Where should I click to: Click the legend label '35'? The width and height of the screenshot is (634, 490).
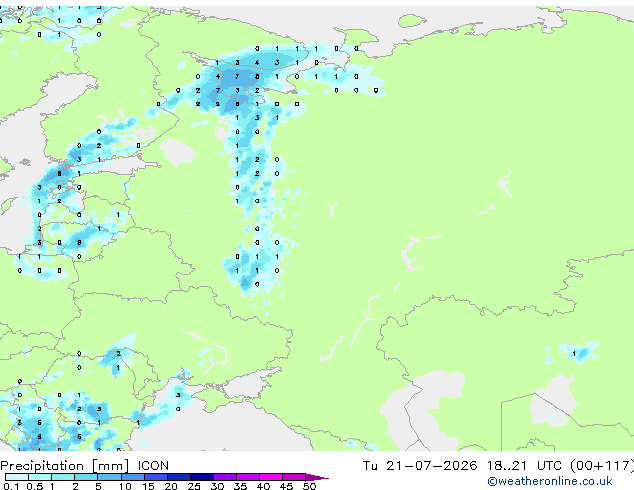pos(240,486)
